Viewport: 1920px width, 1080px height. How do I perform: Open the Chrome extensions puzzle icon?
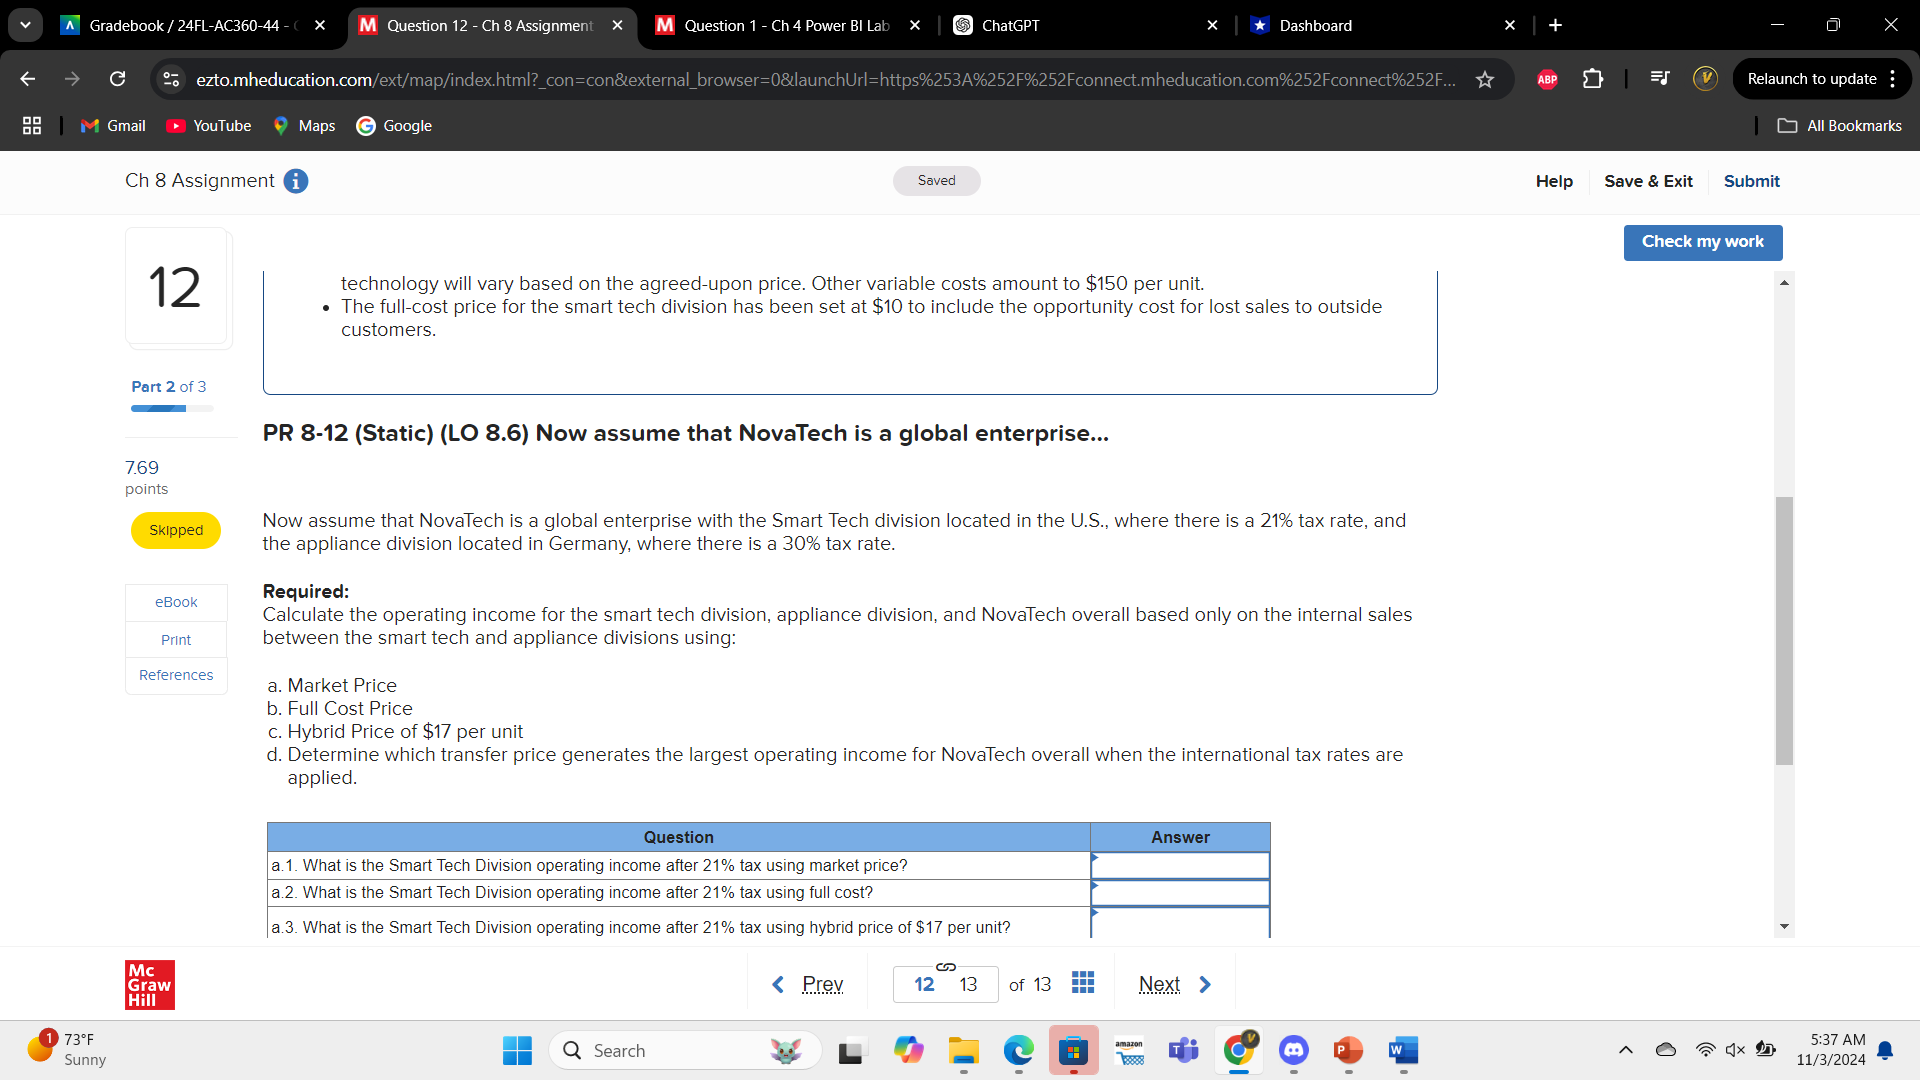[x=1592, y=79]
